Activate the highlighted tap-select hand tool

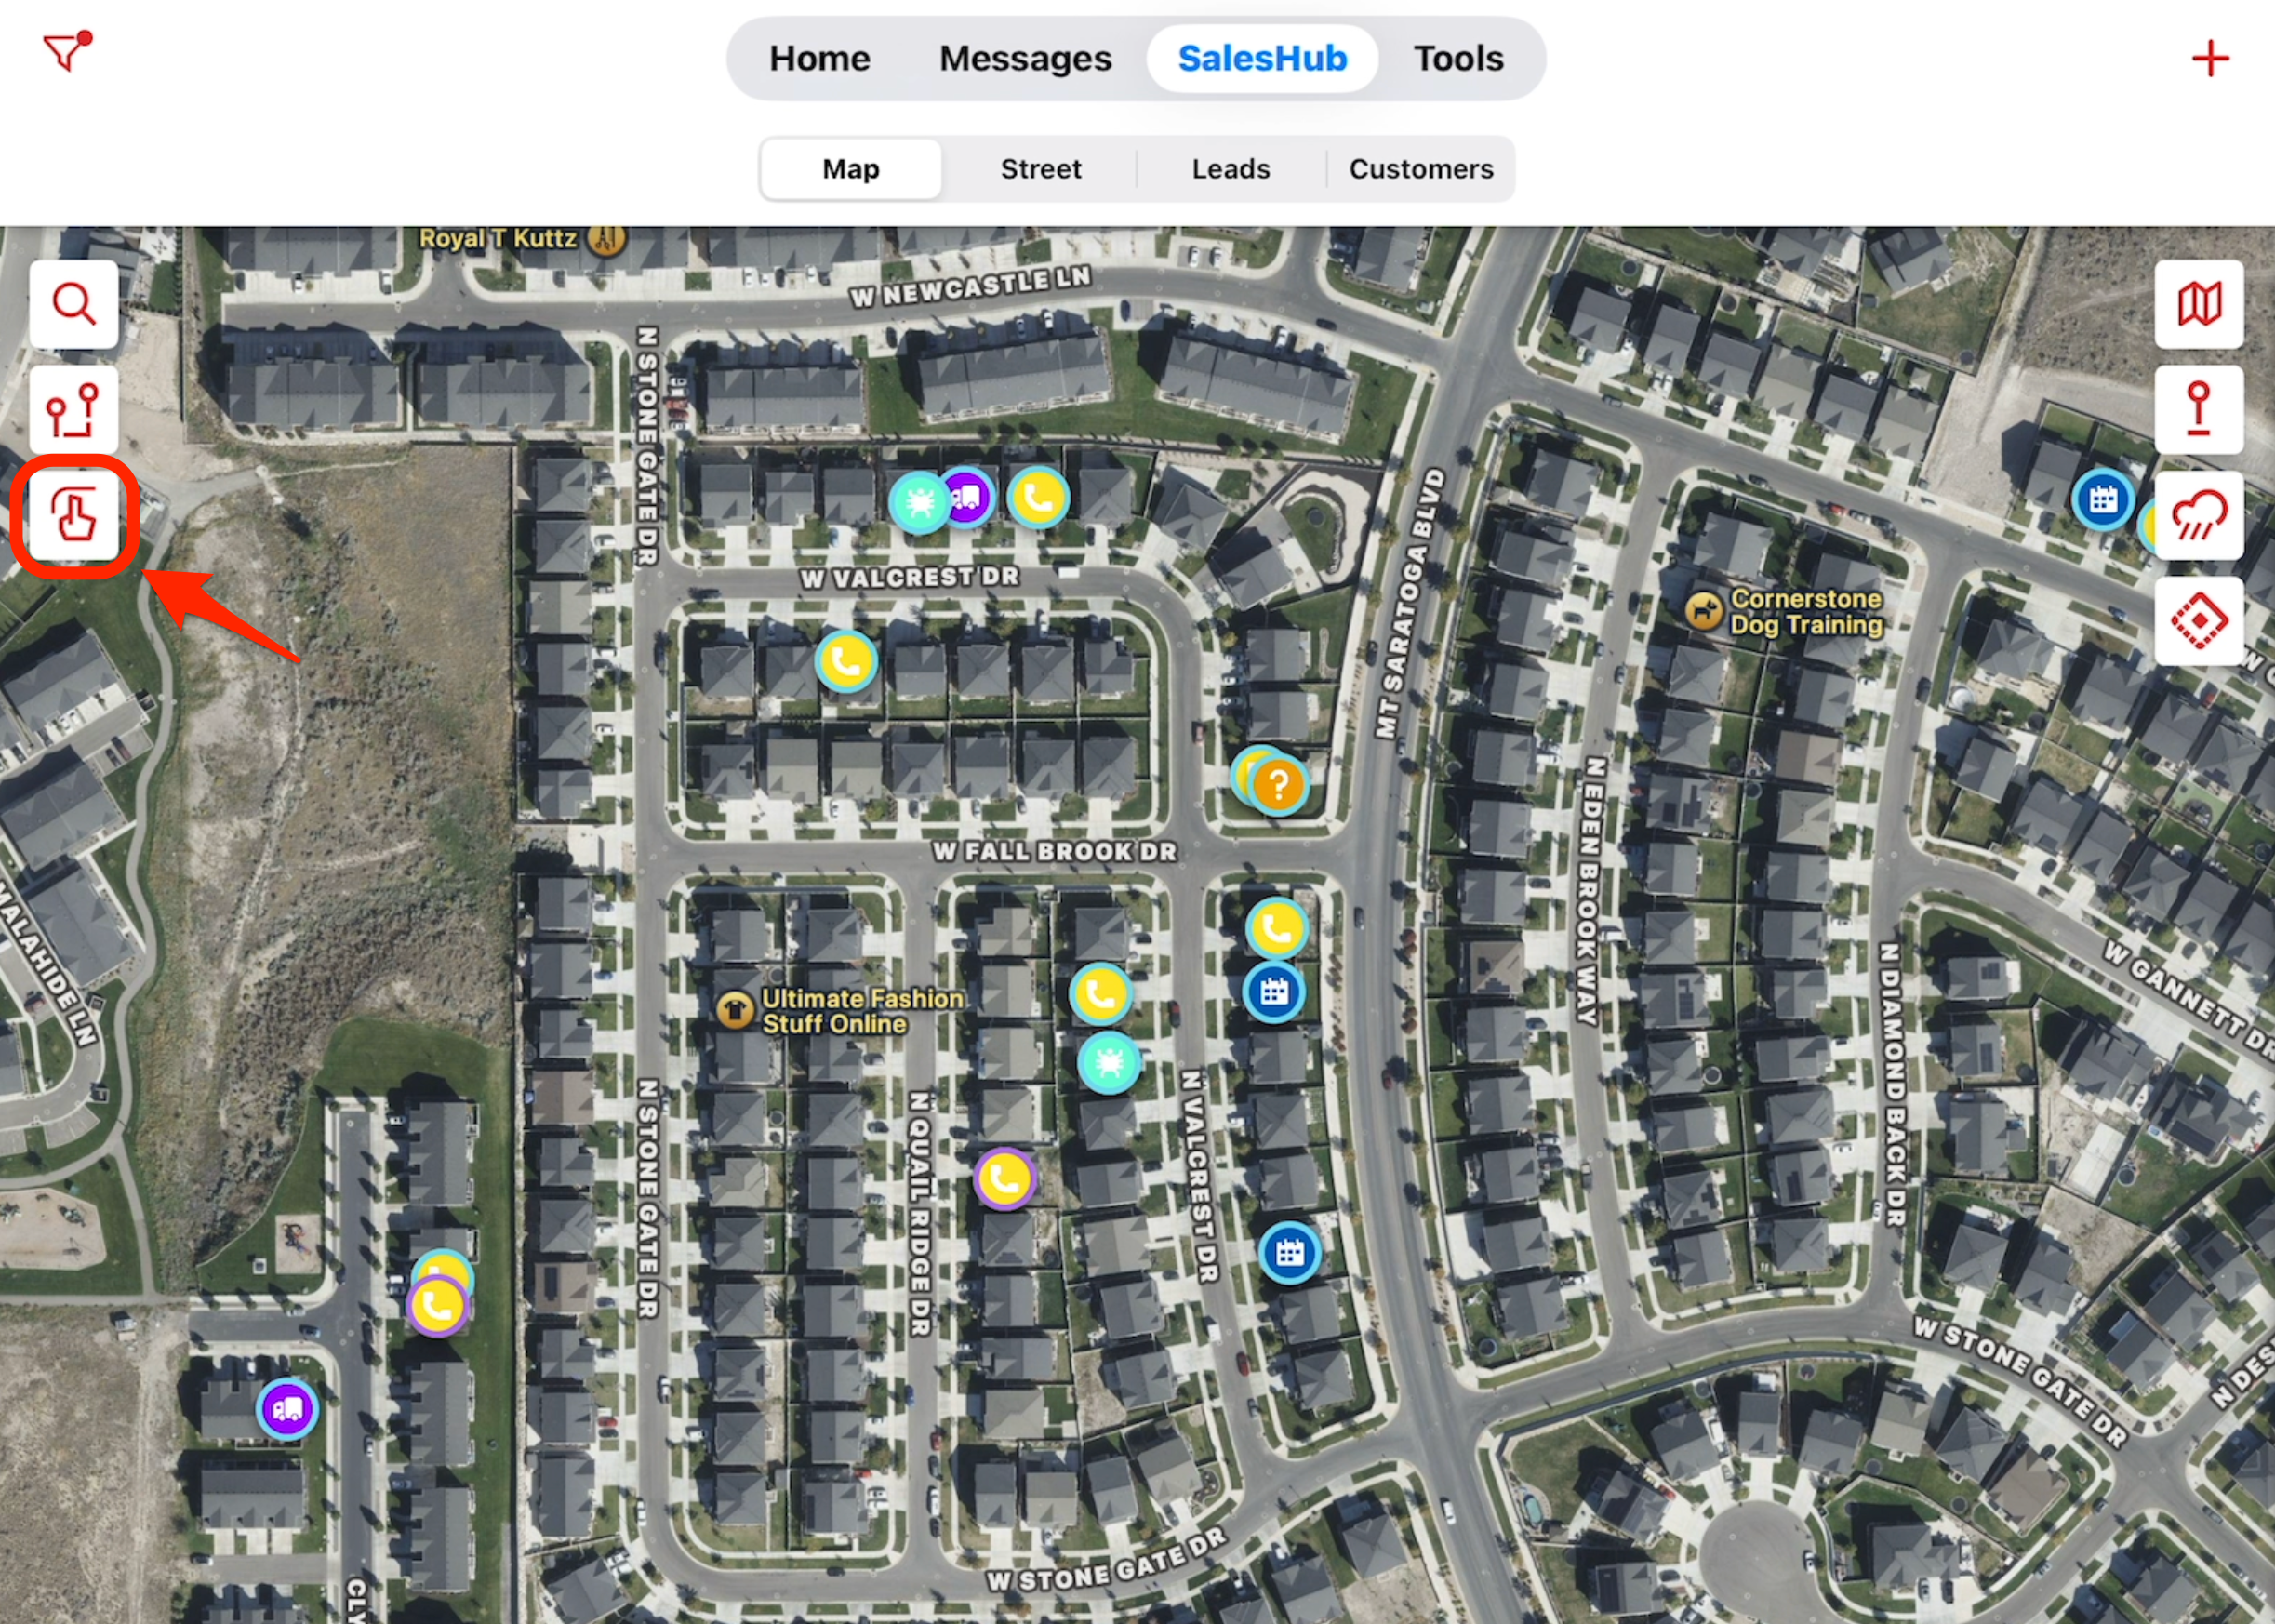tap(75, 515)
